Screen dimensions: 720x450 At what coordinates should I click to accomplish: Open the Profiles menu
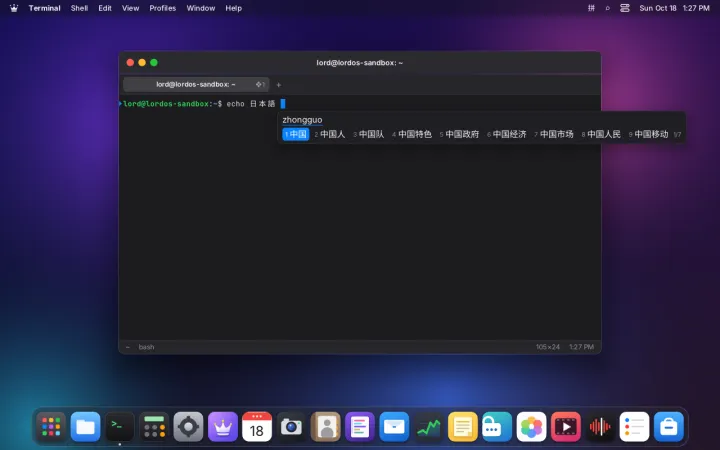[x=163, y=8]
